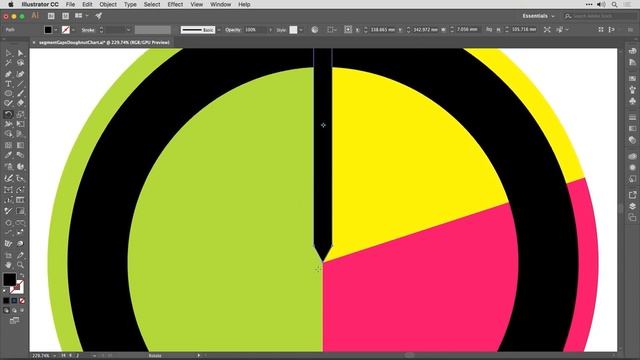Select the Hand tool
Screen dimensions: 640x360
[x=8, y=265]
